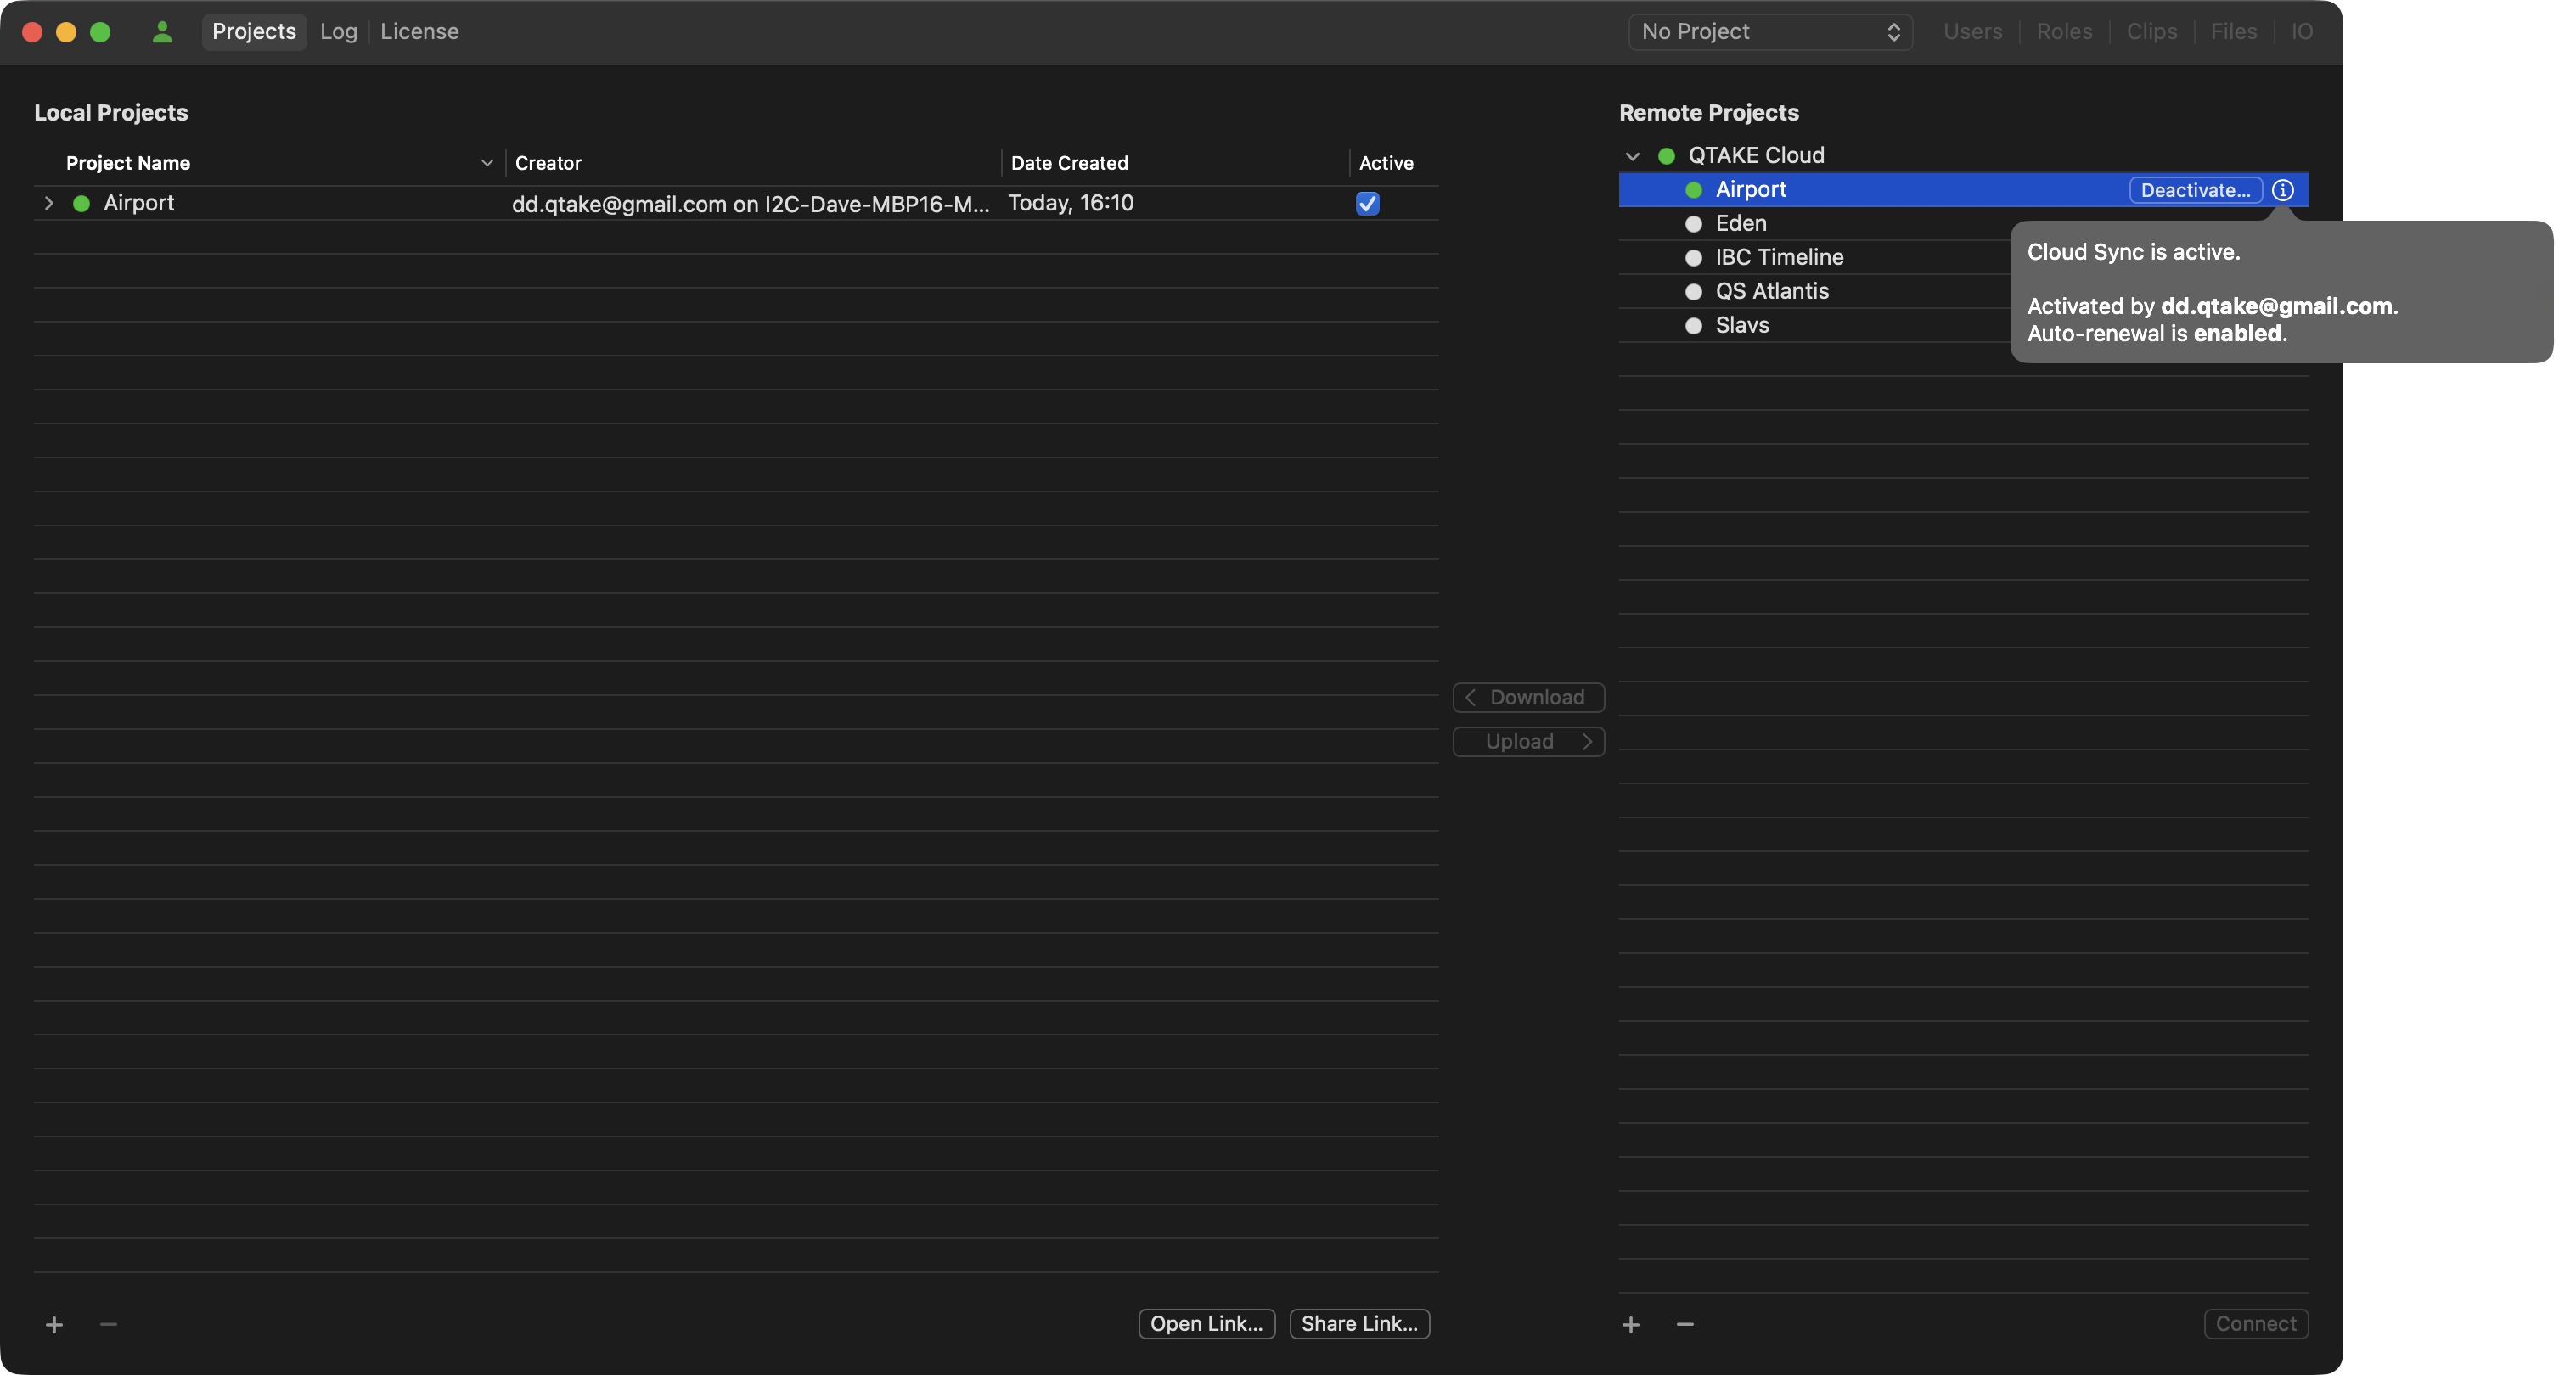Screen dimensions: 2576x1375
Task: Switch to the Log tab
Action: click(338, 32)
